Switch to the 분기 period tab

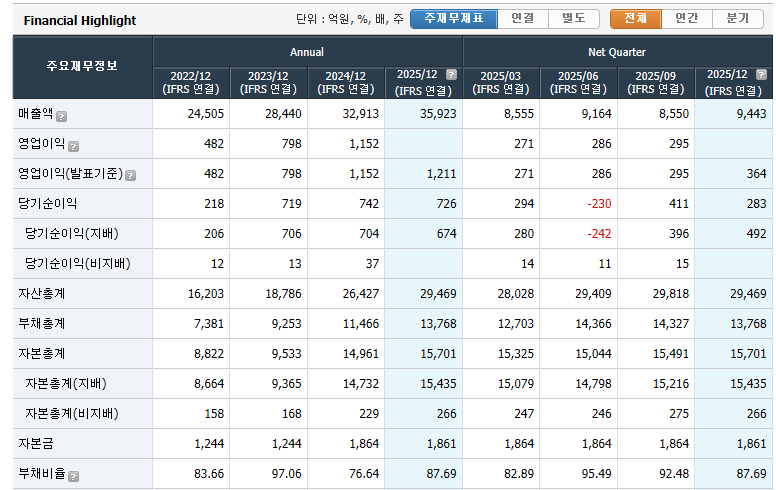coord(738,19)
